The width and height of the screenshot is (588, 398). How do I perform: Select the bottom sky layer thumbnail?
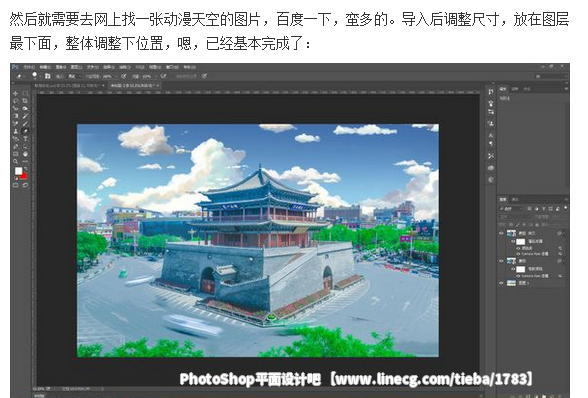click(511, 283)
